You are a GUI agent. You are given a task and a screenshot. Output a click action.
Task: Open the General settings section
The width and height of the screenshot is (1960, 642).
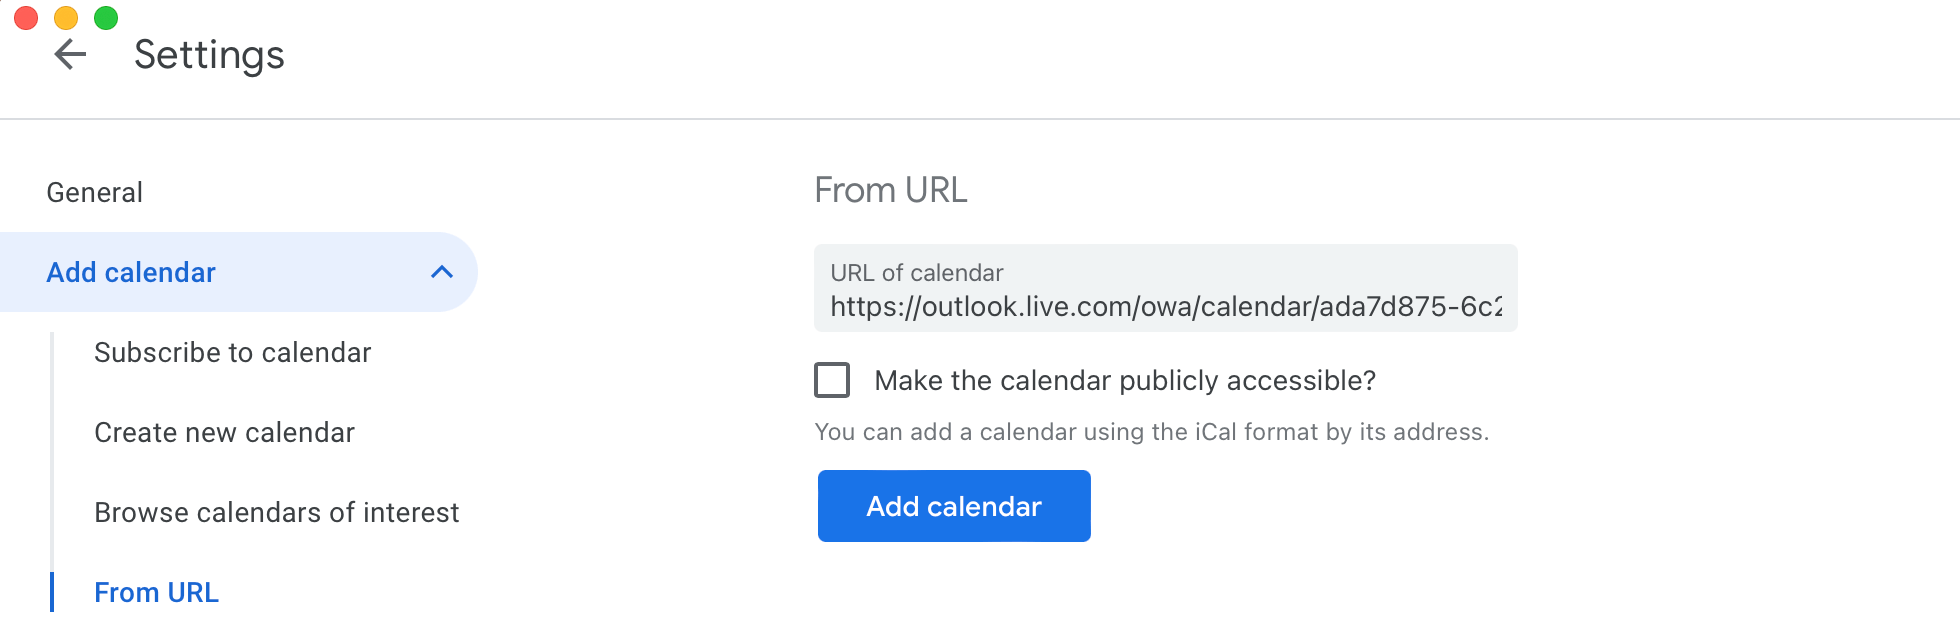95,192
